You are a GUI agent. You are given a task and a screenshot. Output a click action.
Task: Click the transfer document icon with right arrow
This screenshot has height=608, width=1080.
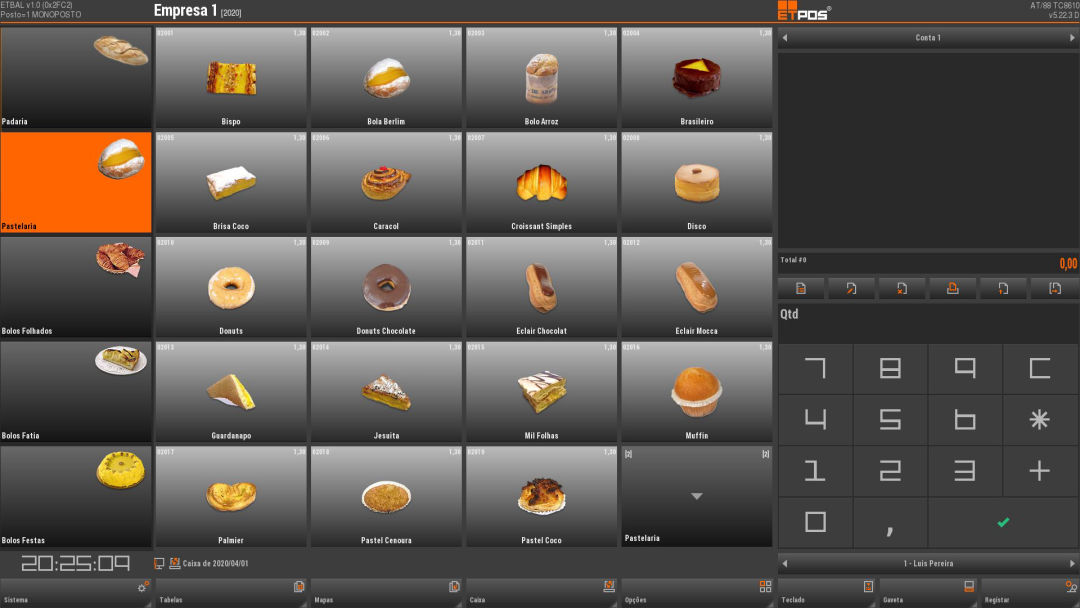pyautogui.click(x=1055, y=289)
